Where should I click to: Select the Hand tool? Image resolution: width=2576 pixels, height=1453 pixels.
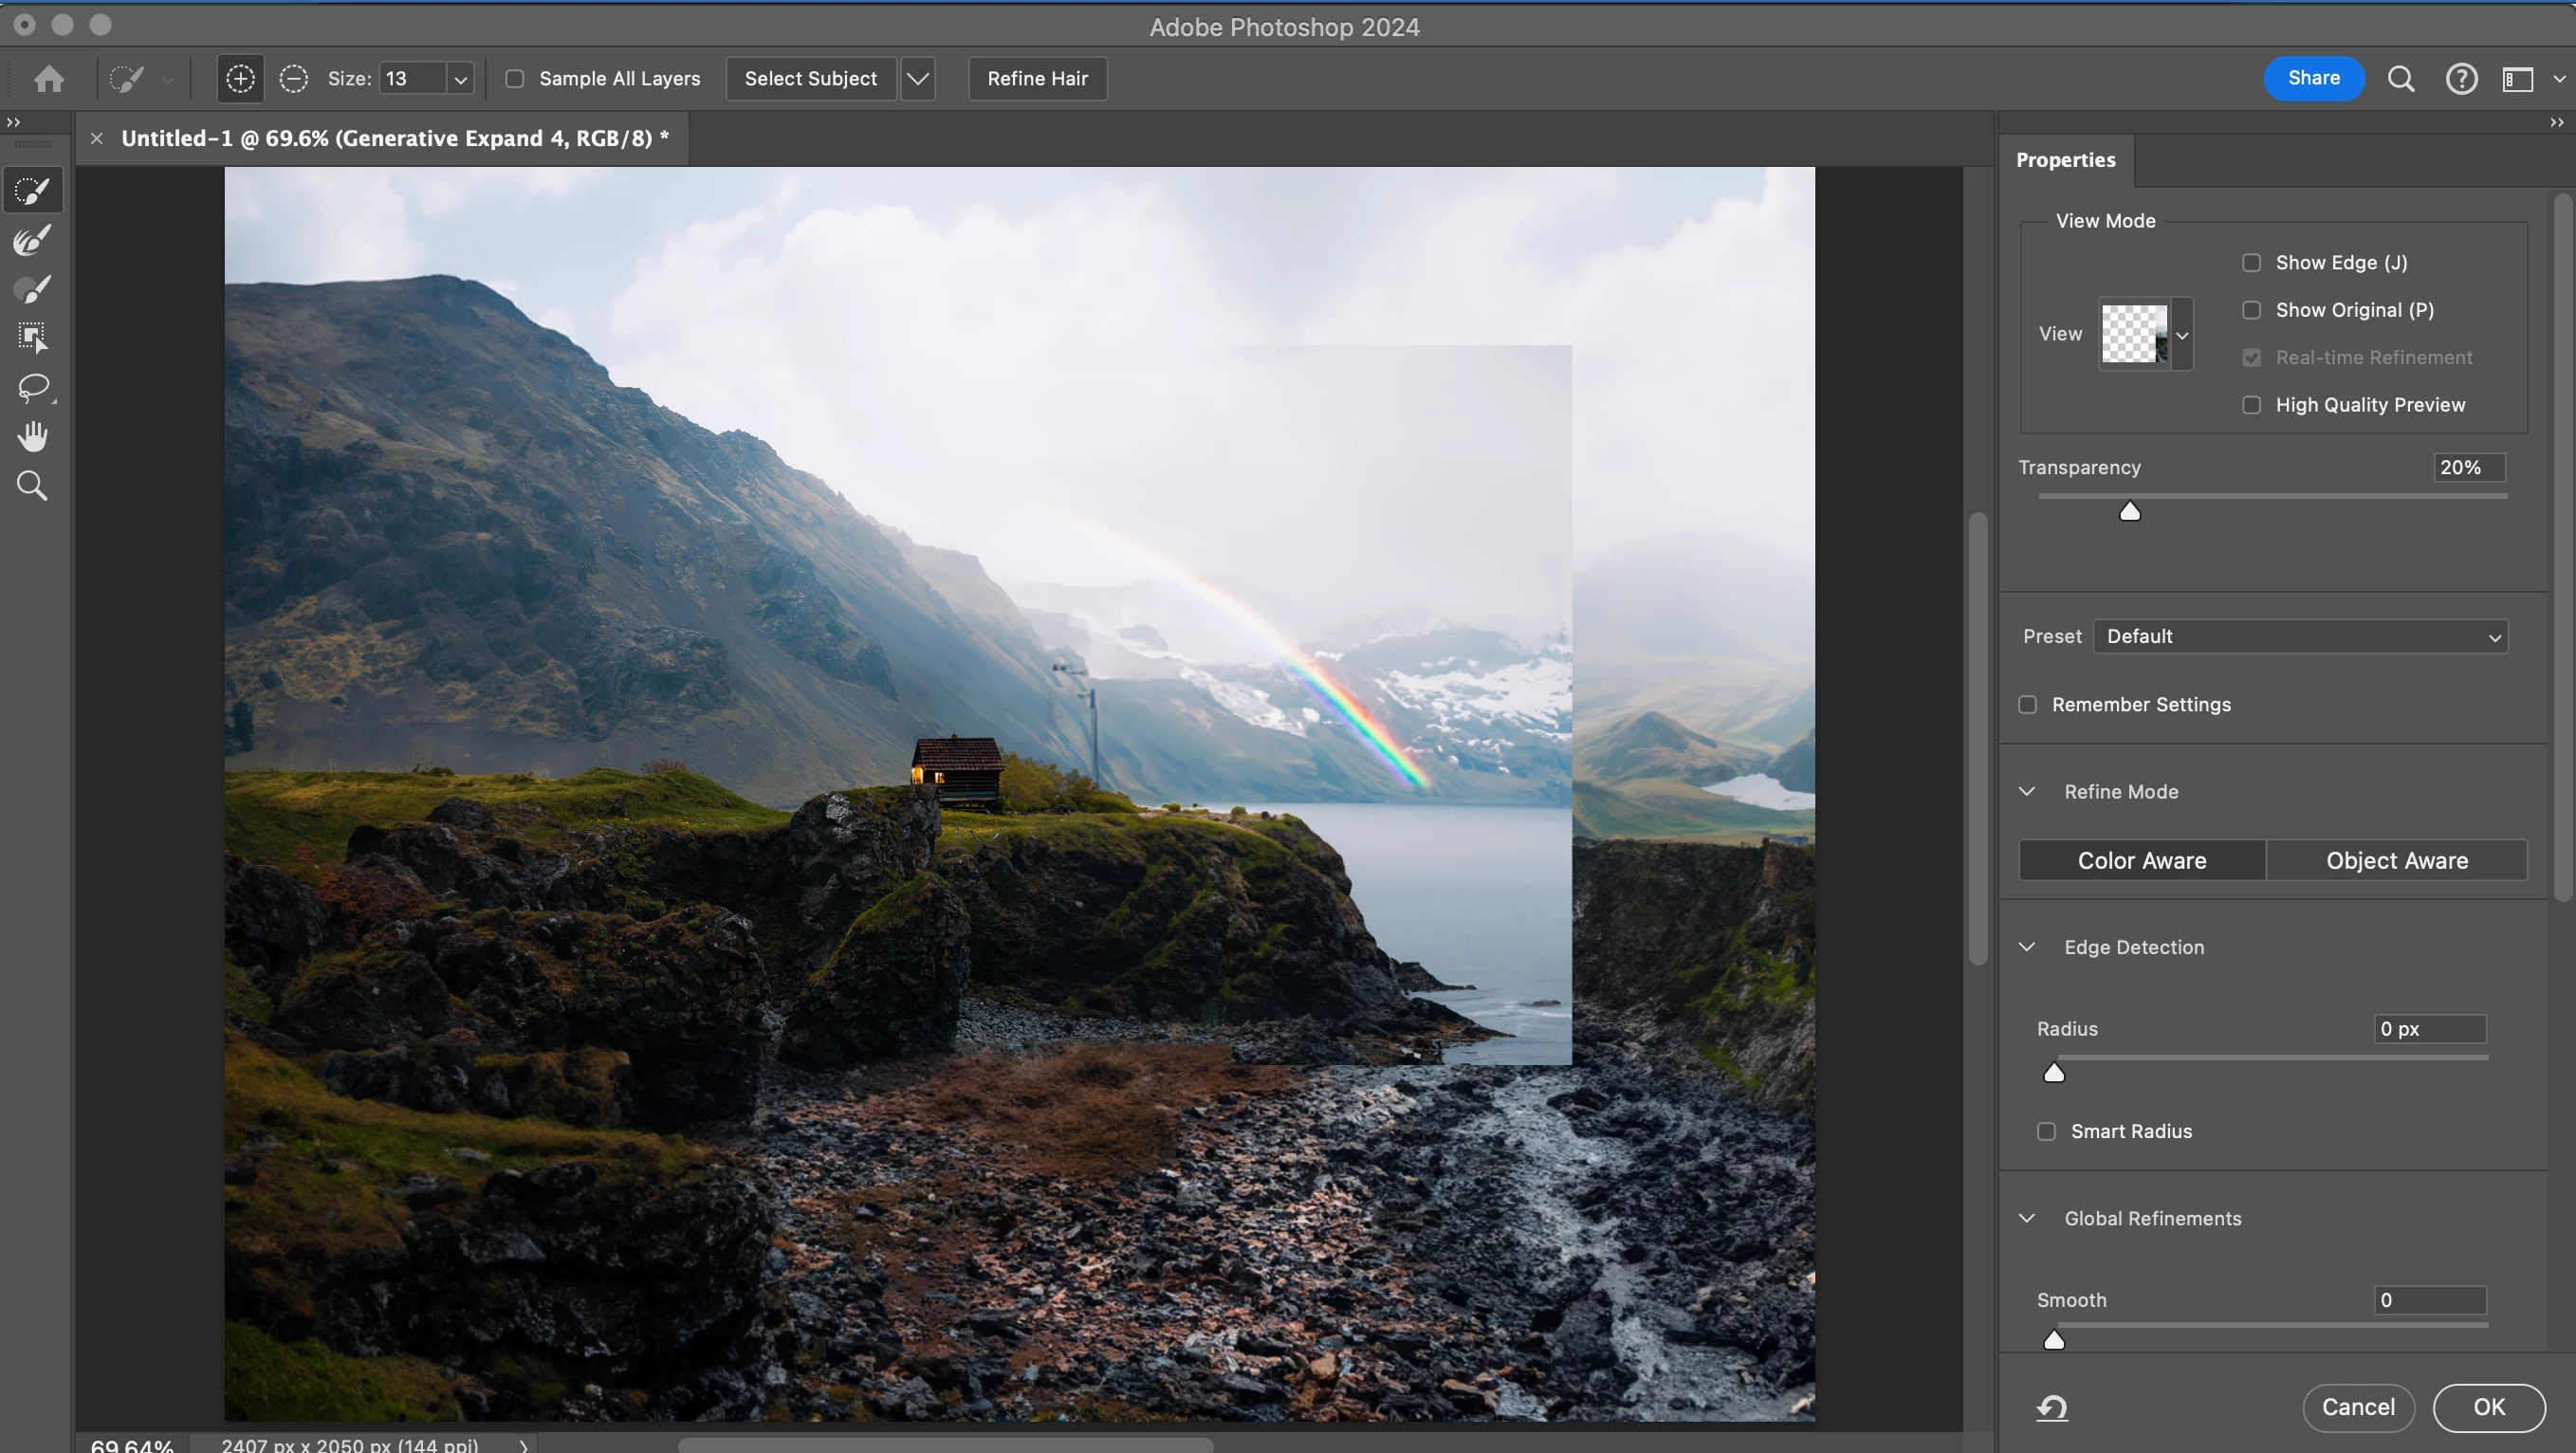33,436
